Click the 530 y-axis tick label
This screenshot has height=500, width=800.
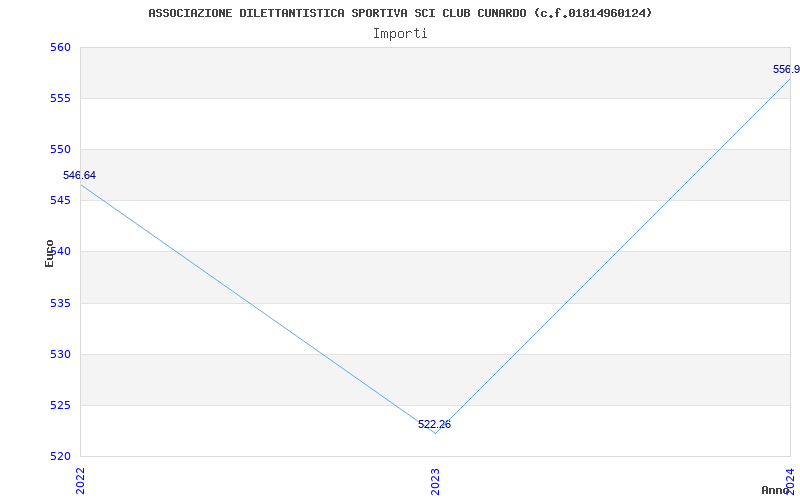[x=60, y=355]
